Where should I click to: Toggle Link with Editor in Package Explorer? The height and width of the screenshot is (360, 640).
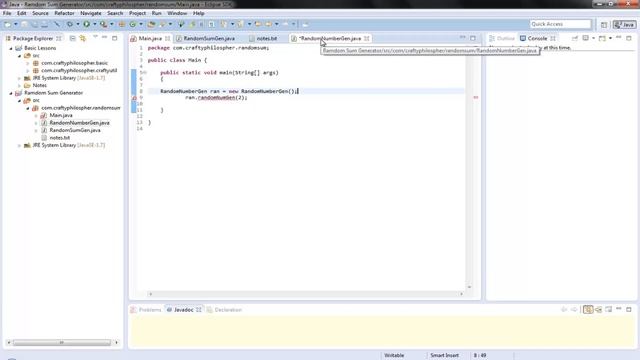pos(83,38)
